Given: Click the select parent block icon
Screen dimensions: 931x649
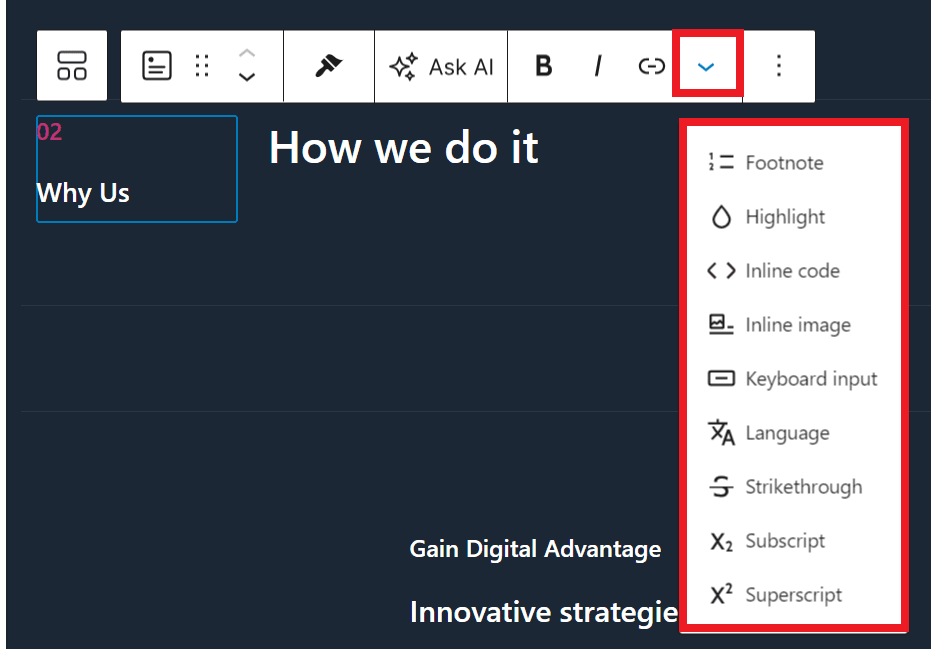Looking at the screenshot, I should pos(72,66).
